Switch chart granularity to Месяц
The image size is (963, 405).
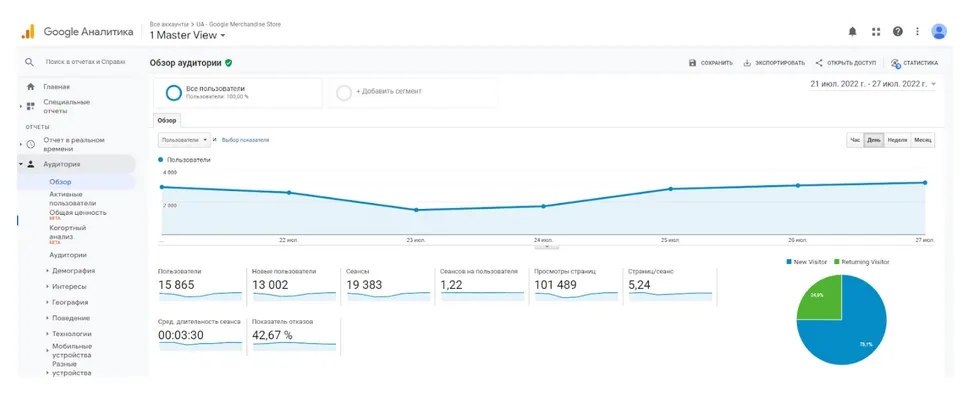pyautogui.click(x=922, y=140)
